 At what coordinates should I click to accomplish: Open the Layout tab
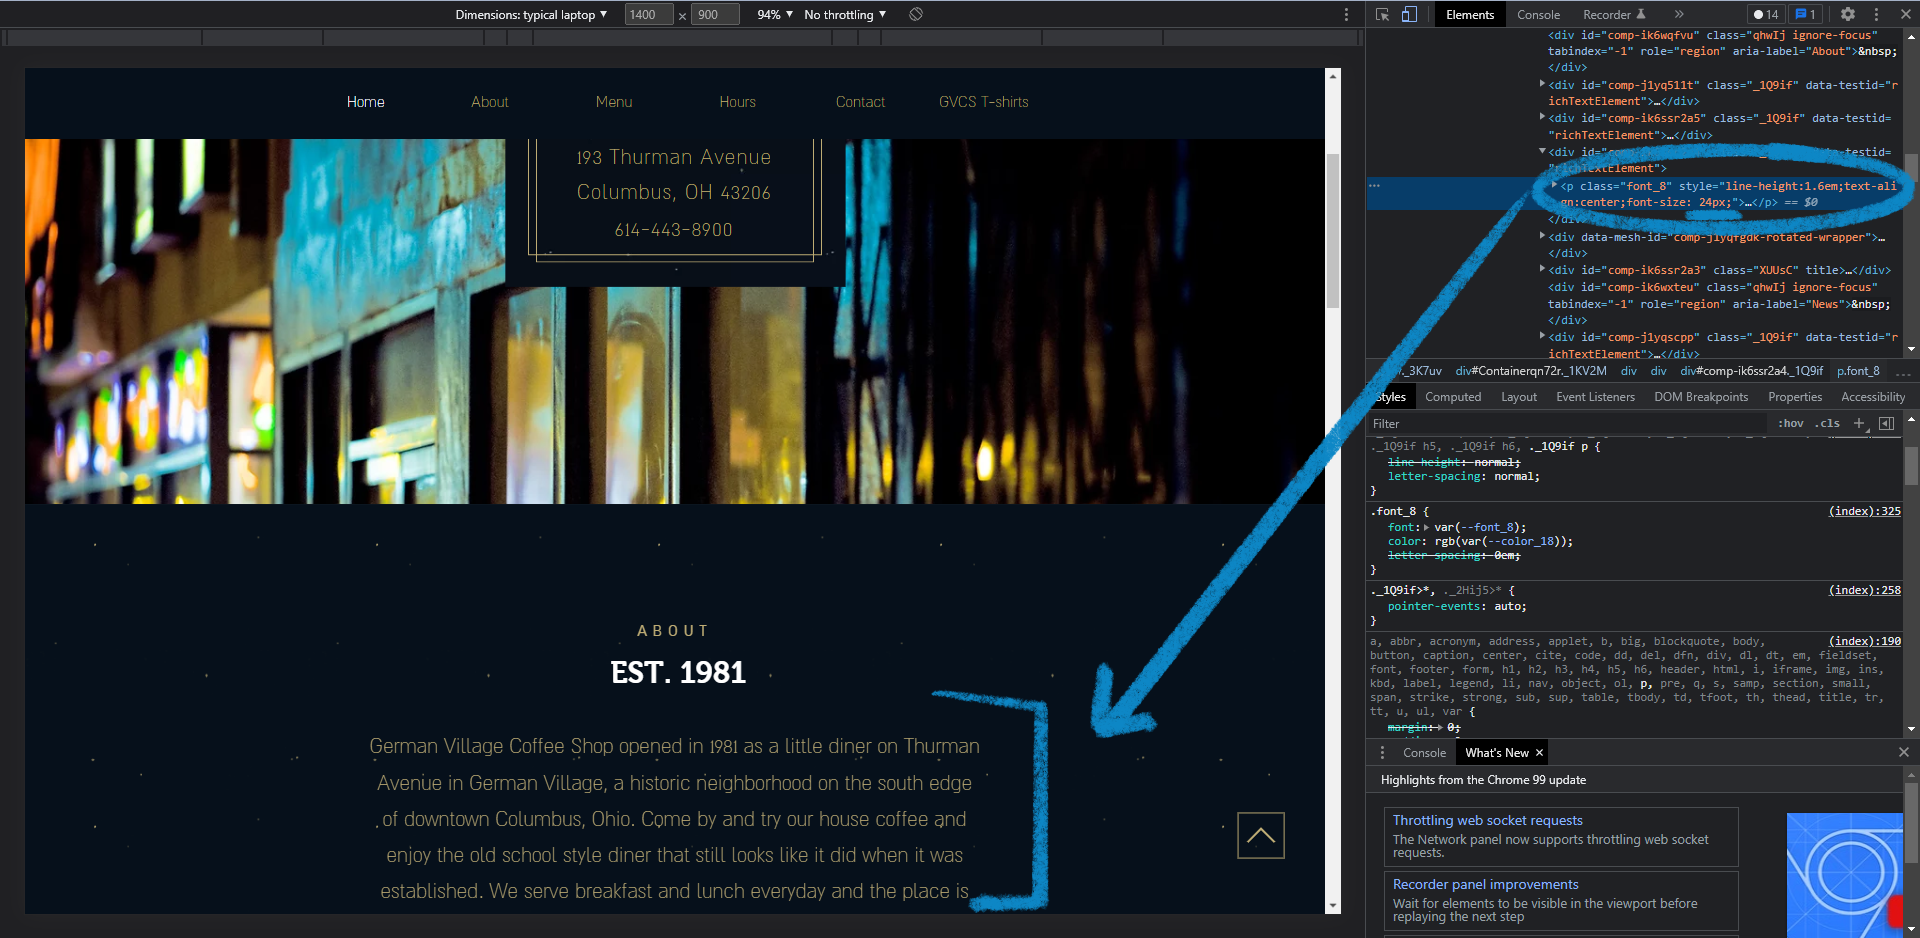click(1519, 397)
